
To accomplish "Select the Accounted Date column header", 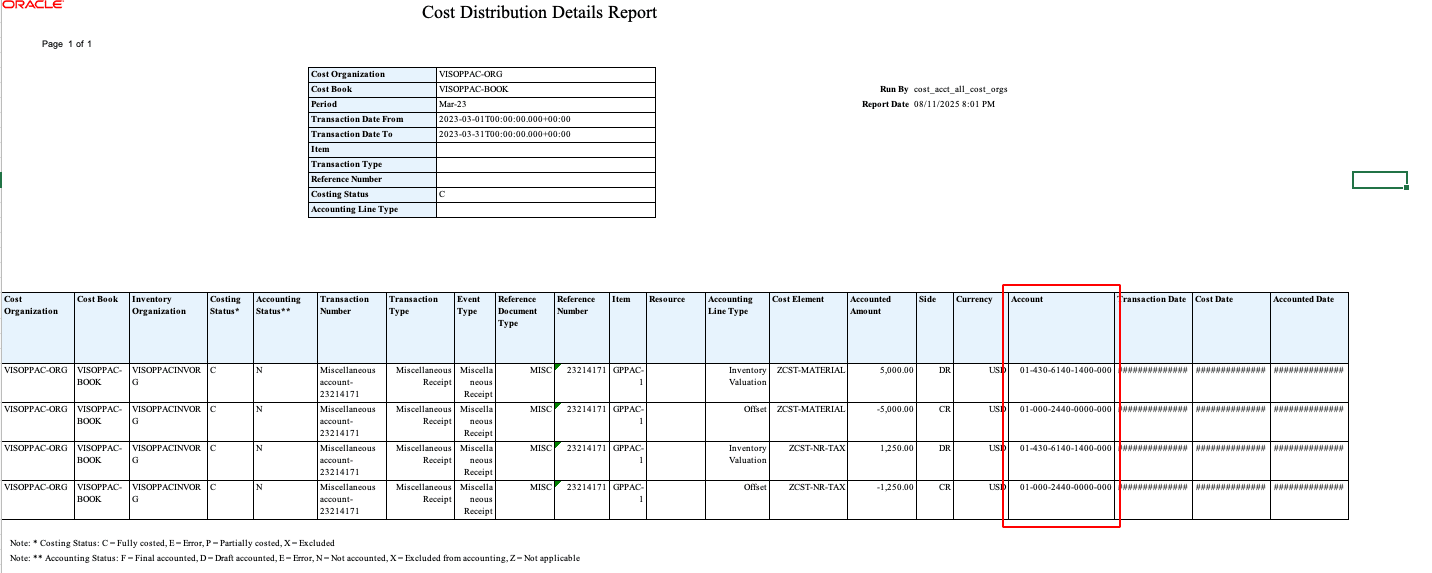I will point(1309,327).
